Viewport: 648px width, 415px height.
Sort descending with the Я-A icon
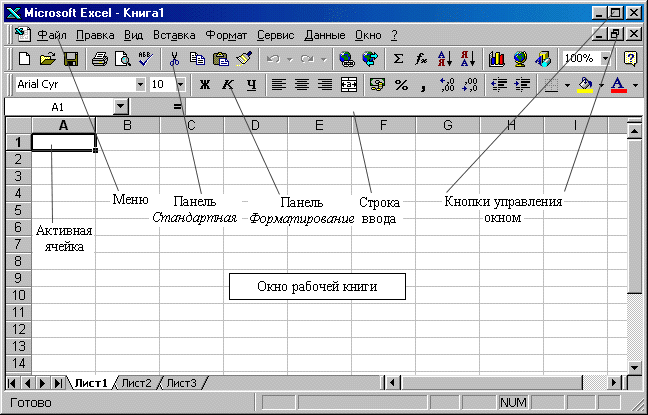[468, 59]
